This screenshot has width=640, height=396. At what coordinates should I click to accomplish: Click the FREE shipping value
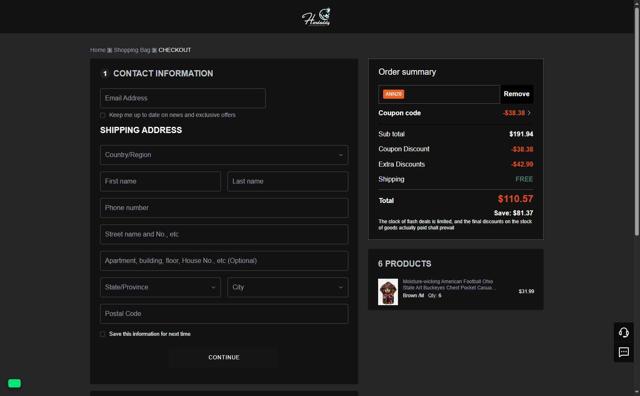tap(524, 179)
